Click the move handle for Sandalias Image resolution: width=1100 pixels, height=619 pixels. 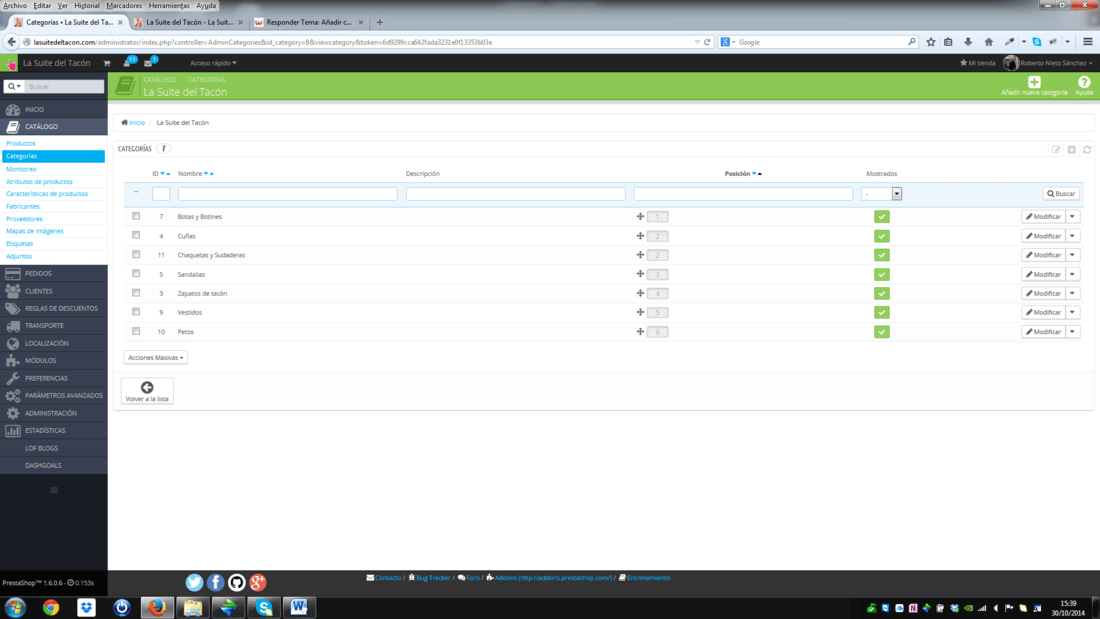640,274
